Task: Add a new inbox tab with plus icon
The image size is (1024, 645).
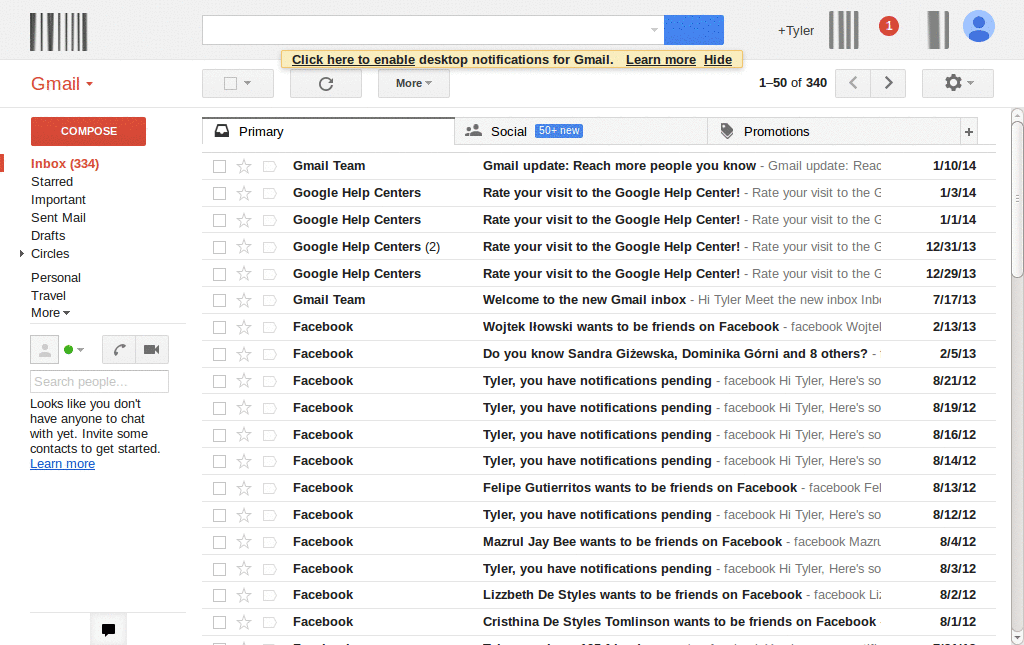Action: point(968,132)
